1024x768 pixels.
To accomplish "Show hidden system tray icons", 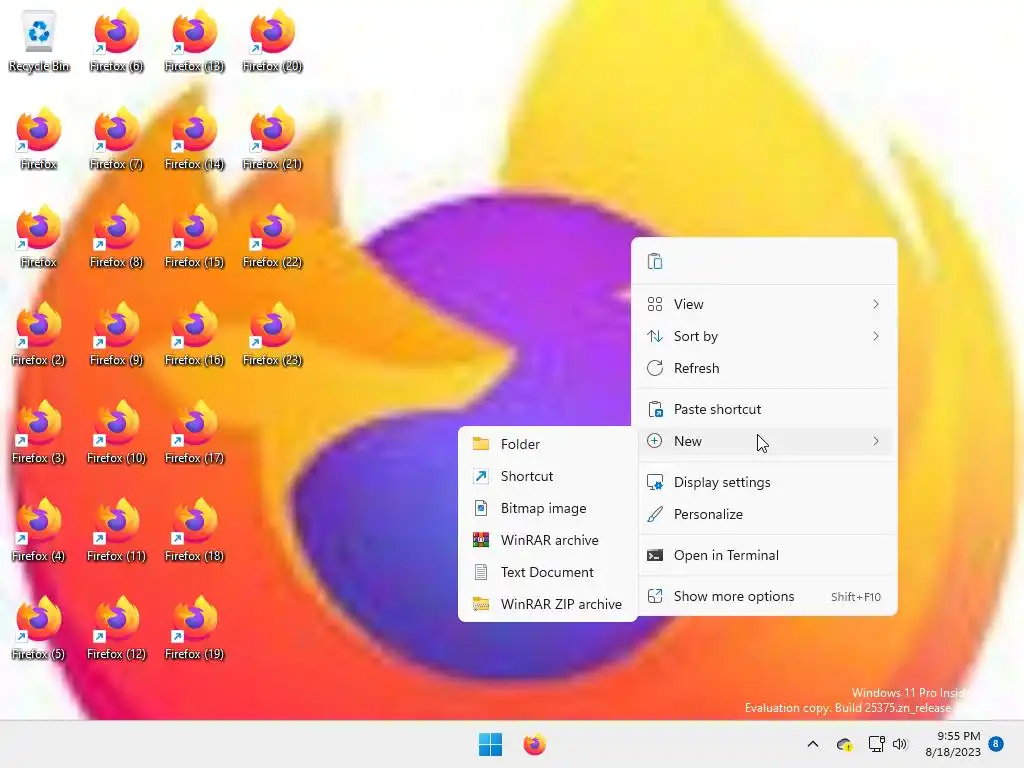I will point(813,744).
